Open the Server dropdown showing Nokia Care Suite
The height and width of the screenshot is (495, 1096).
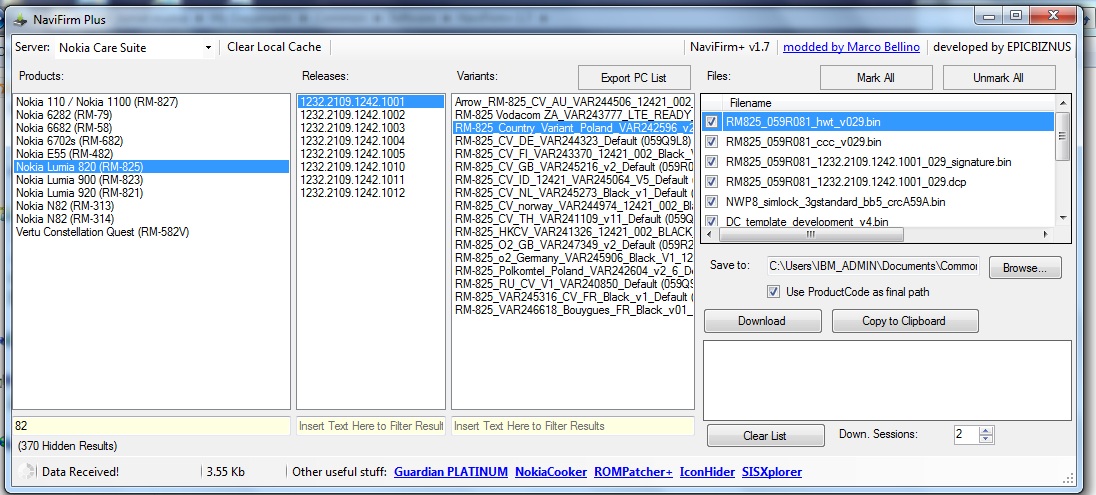[x=135, y=48]
